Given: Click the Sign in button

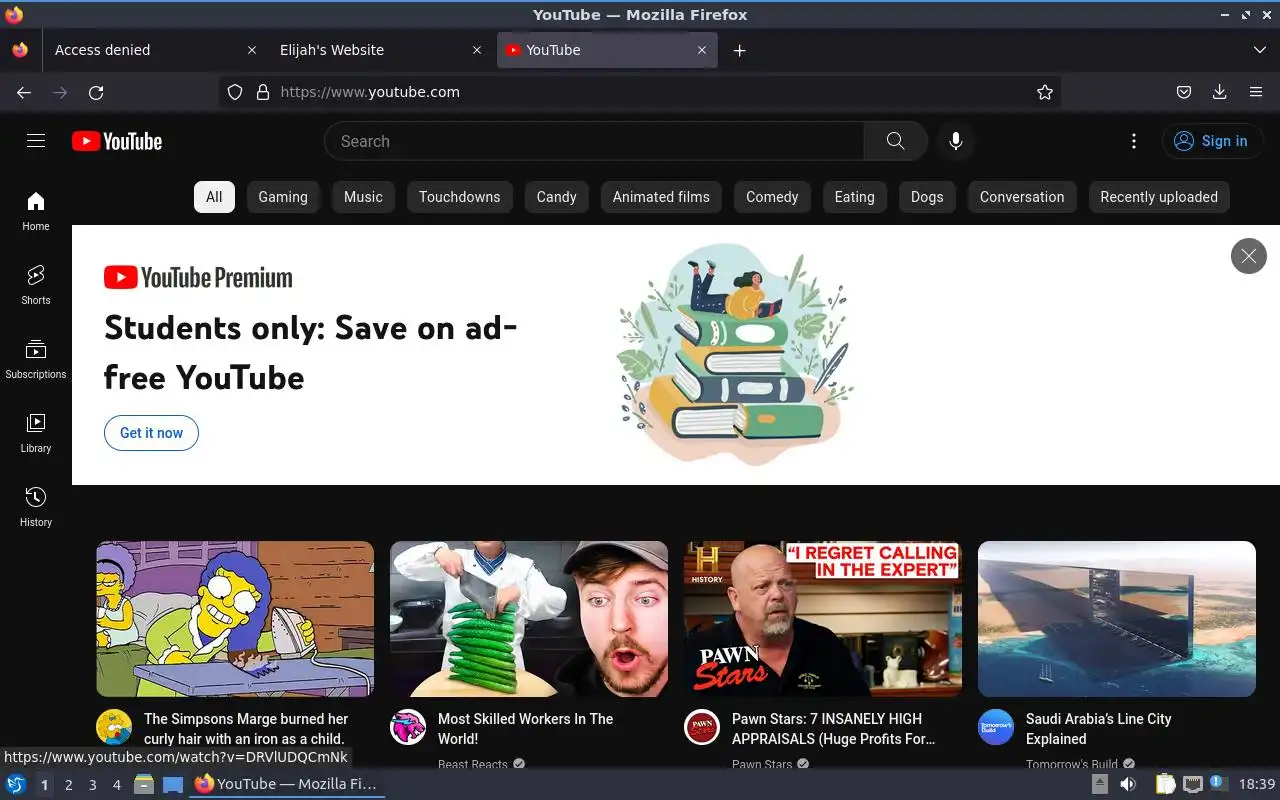Looking at the screenshot, I should pos(1211,141).
